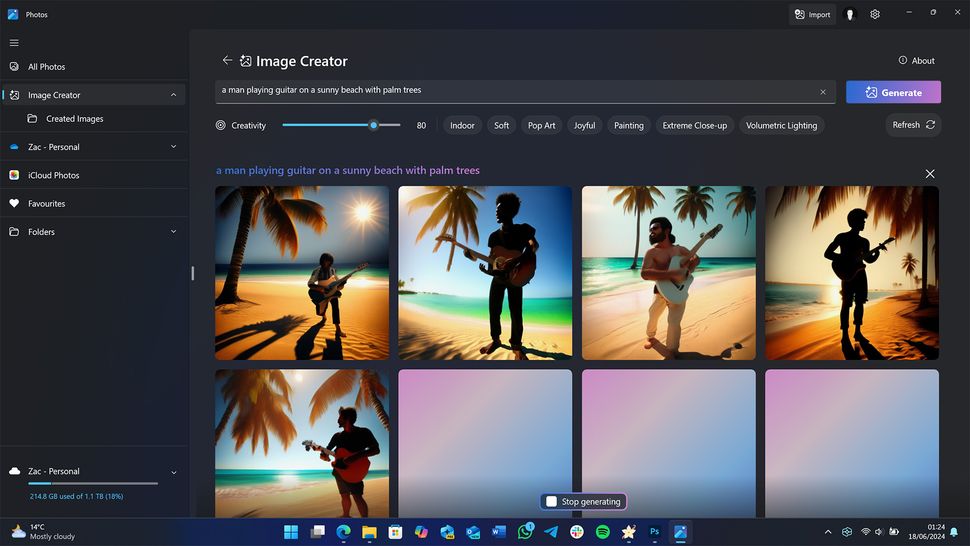Image resolution: width=970 pixels, height=546 pixels.
Task: Open WhatsApp from the taskbar
Action: click(525, 532)
